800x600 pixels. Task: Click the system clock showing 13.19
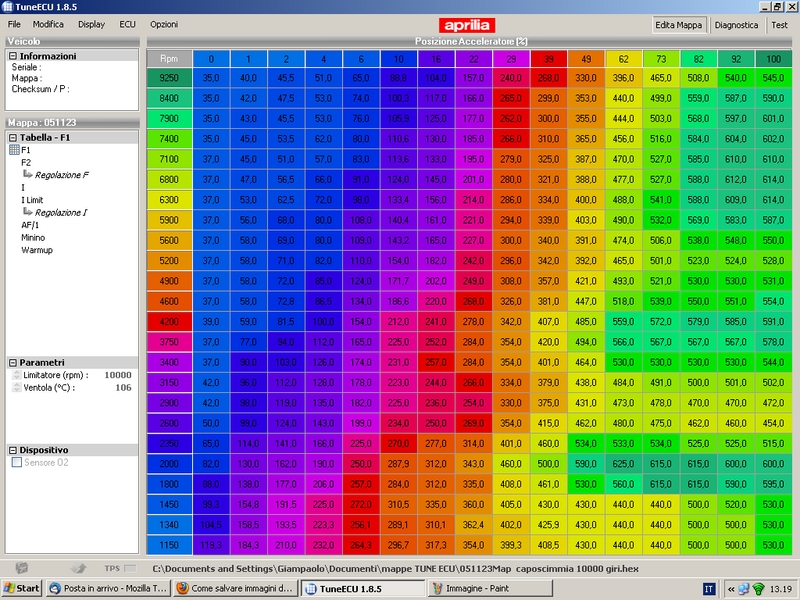click(x=781, y=589)
